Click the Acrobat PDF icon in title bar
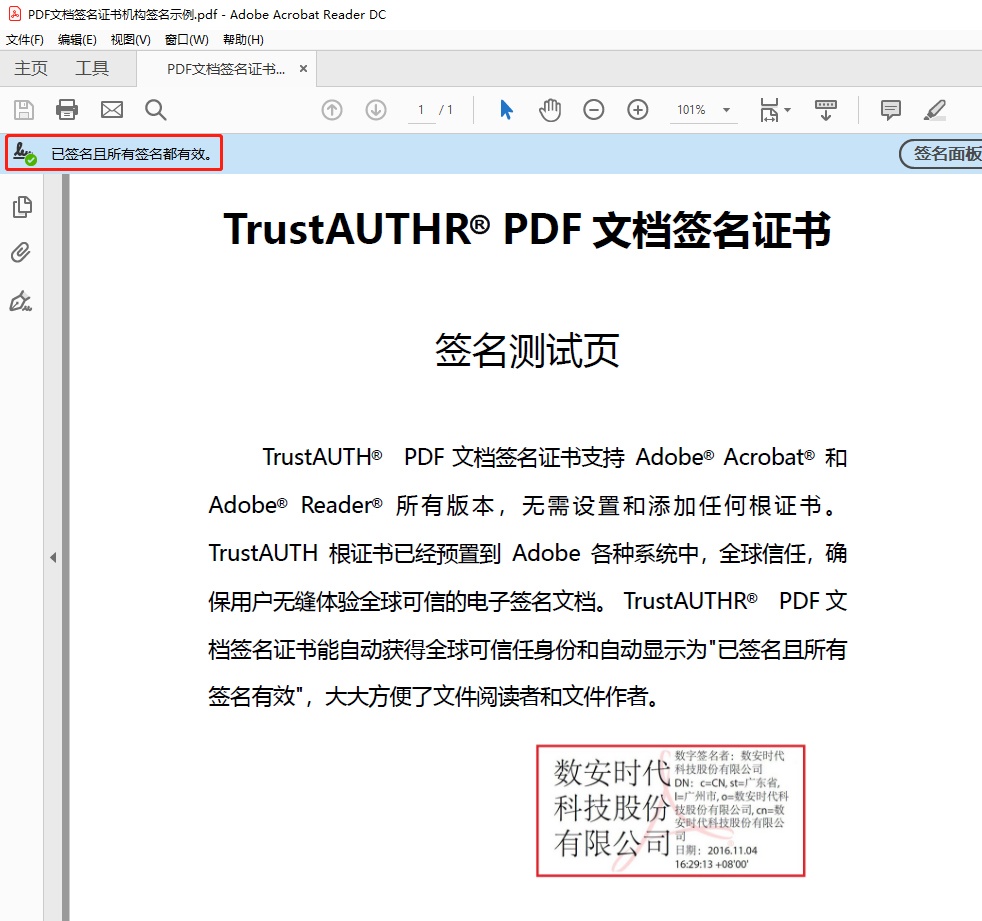982x921 pixels. (x=14, y=14)
